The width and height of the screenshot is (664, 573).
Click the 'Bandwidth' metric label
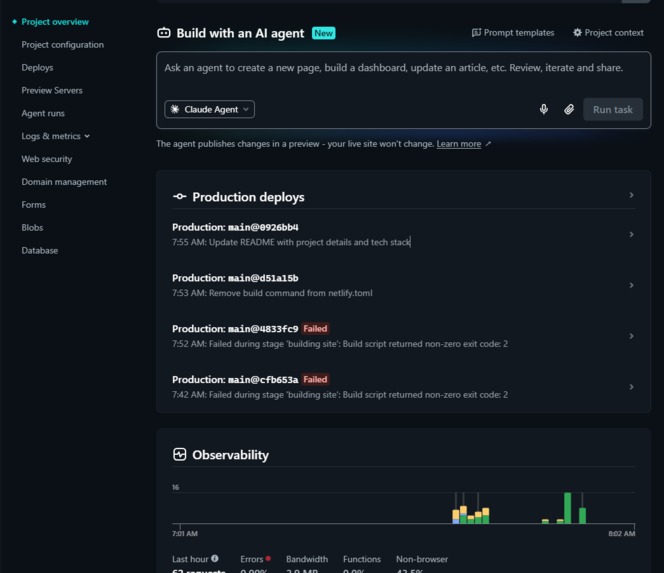[307, 559]
